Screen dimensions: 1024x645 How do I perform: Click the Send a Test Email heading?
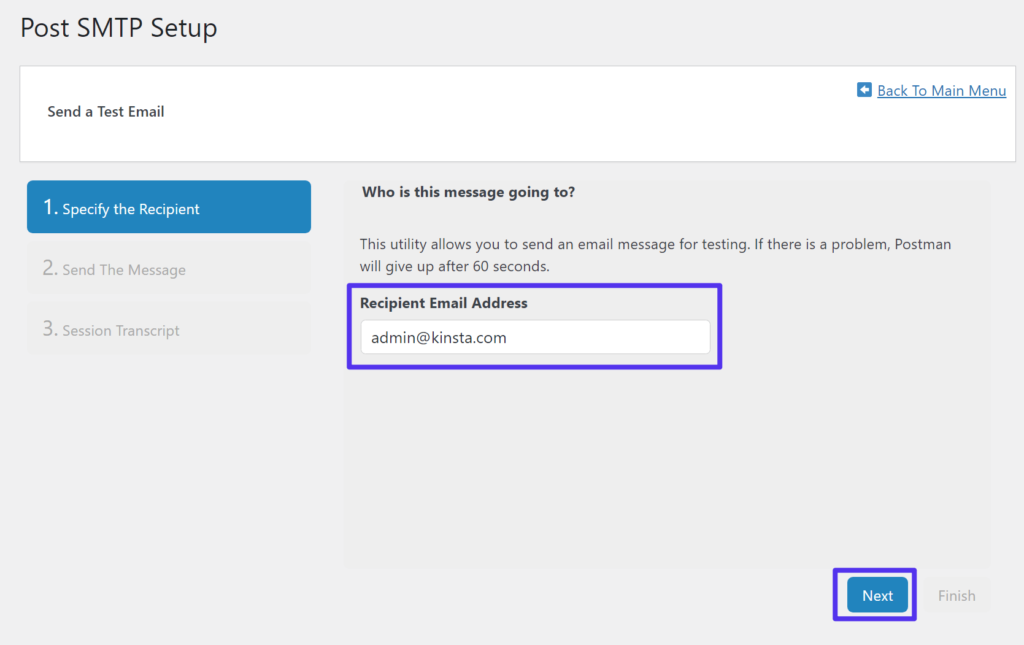pyautogui.click(x=106, y=112)
